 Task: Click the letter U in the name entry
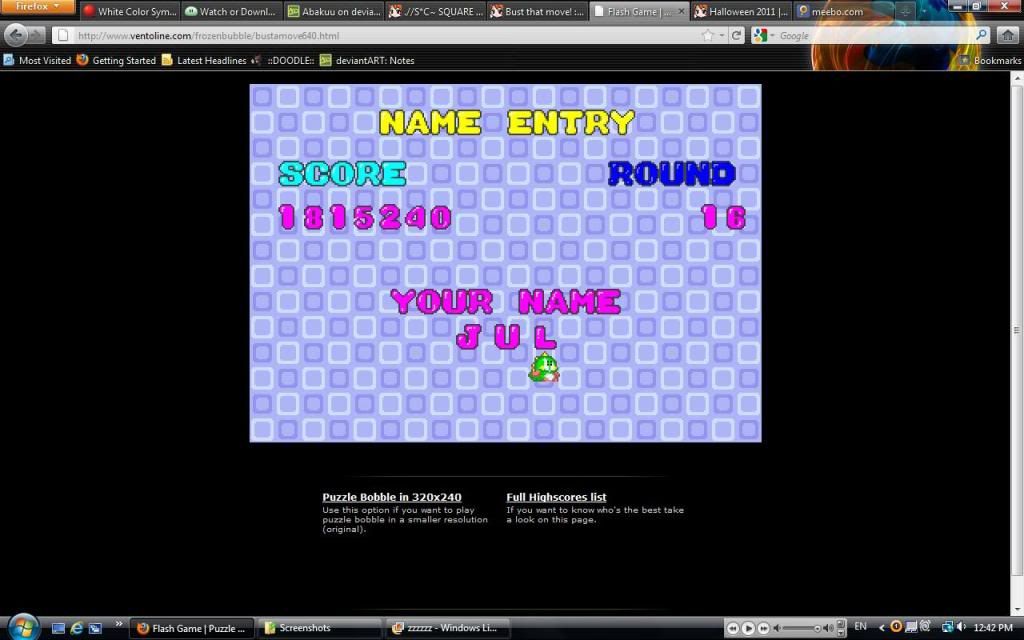(507, 336)
